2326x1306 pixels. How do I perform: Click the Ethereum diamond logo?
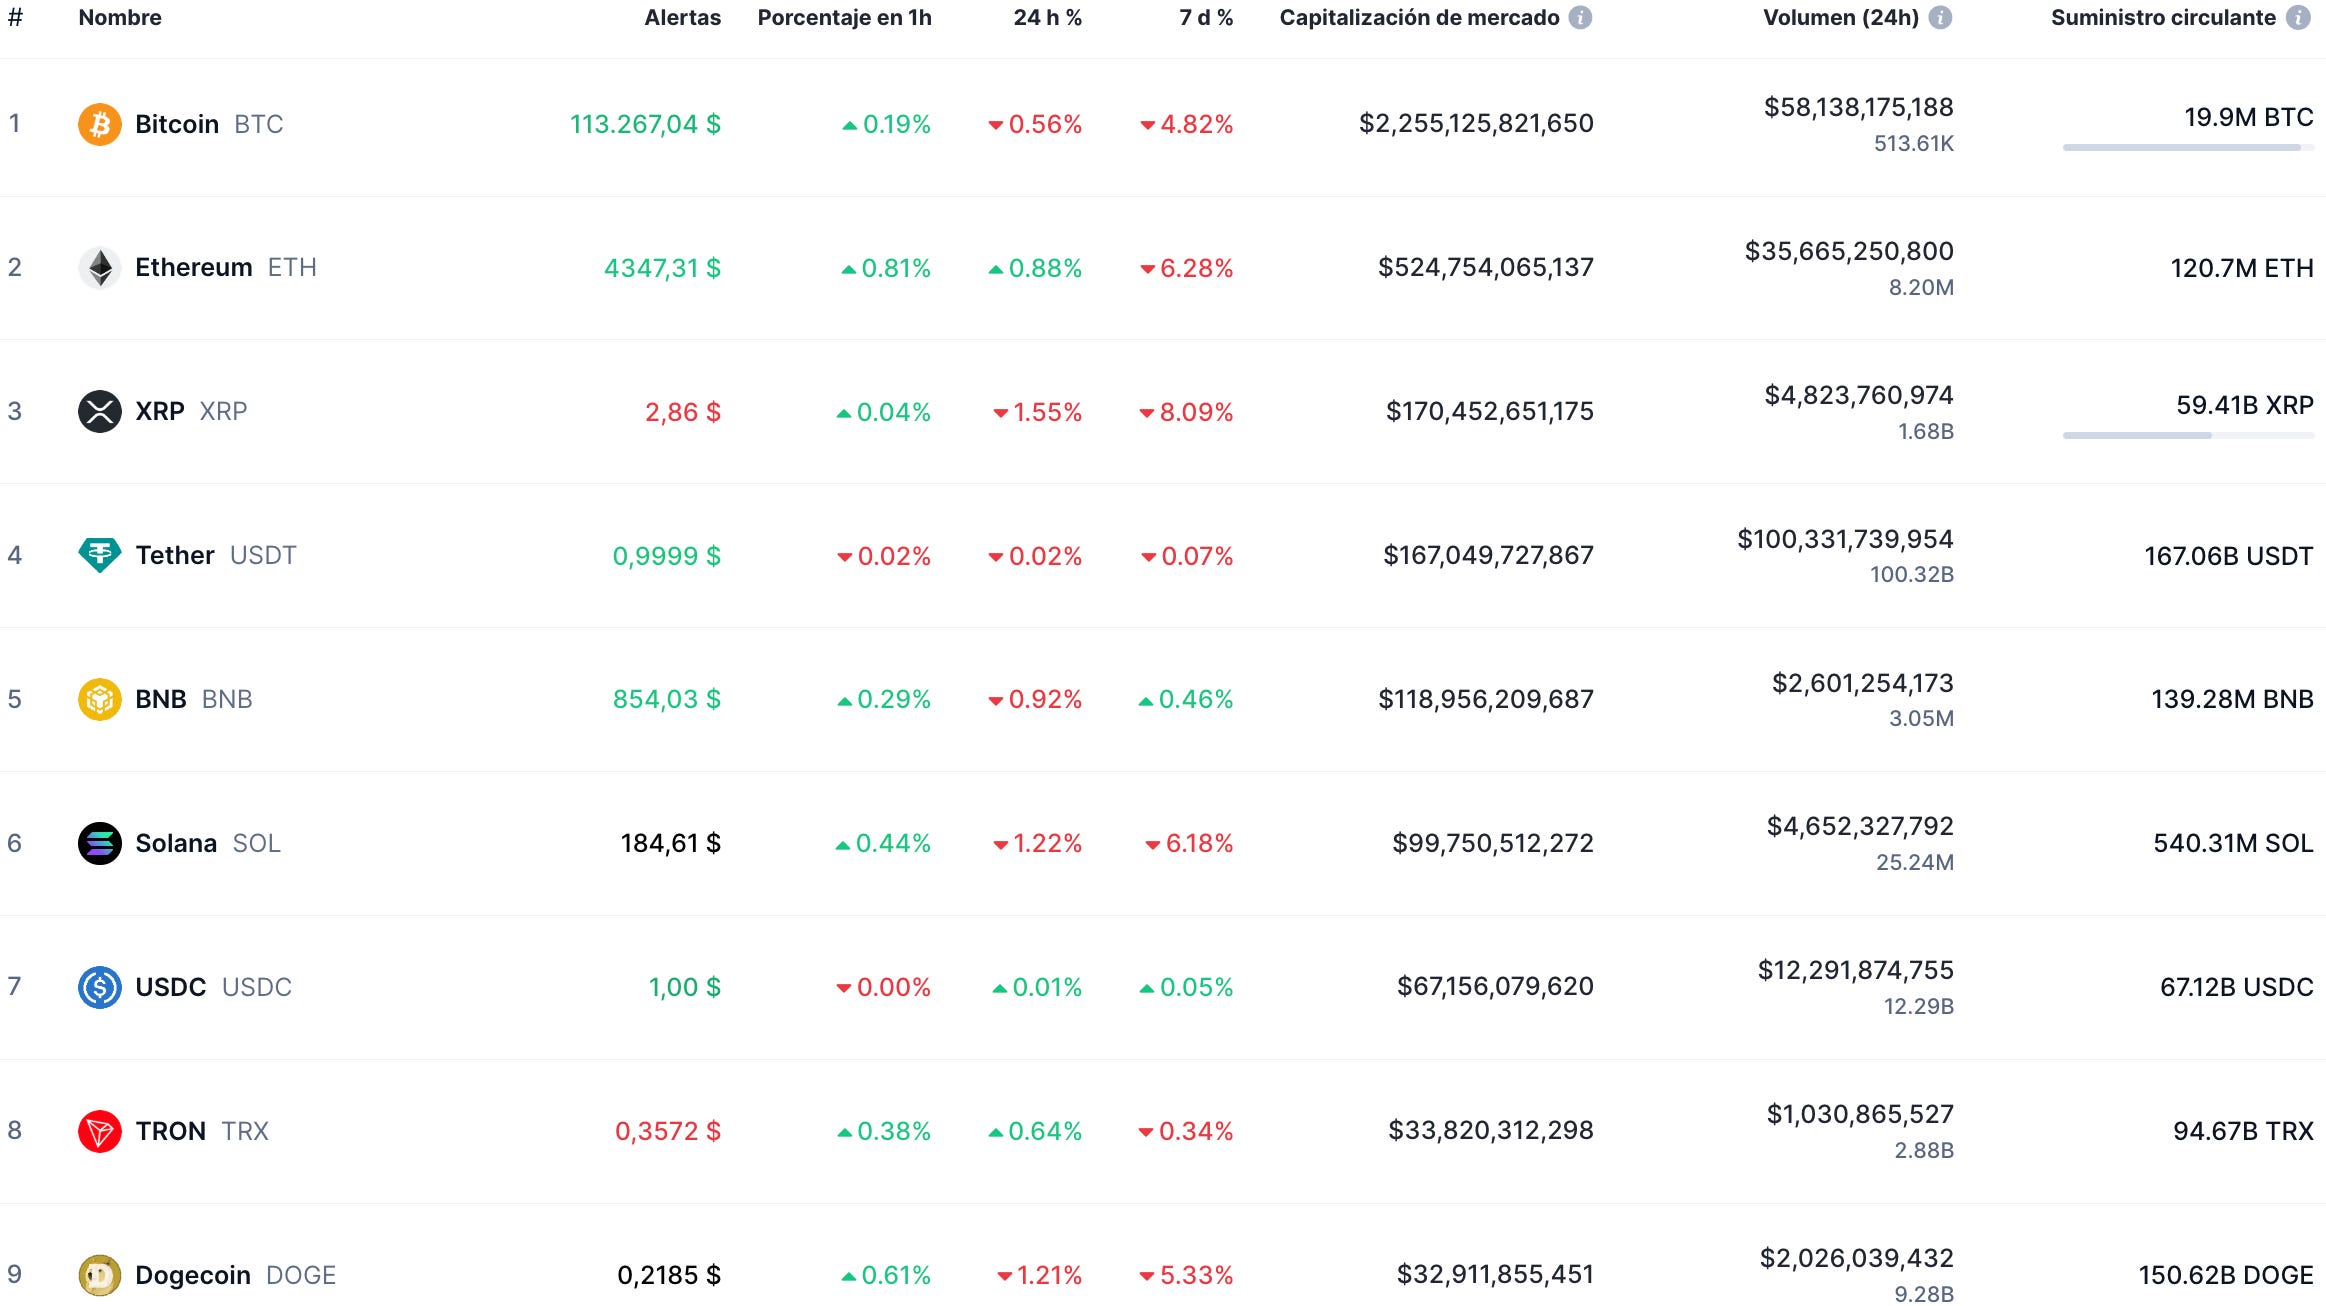[99, 268]
